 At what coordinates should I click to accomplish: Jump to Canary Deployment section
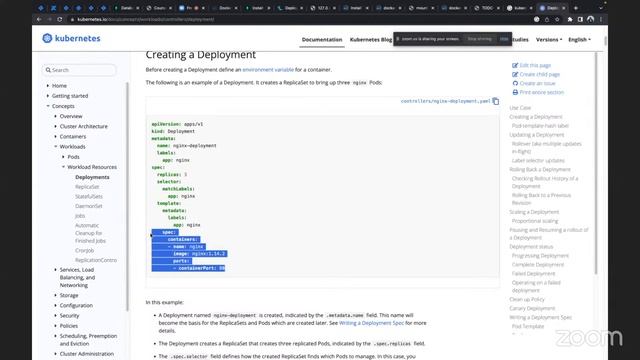tap(532, 308)
